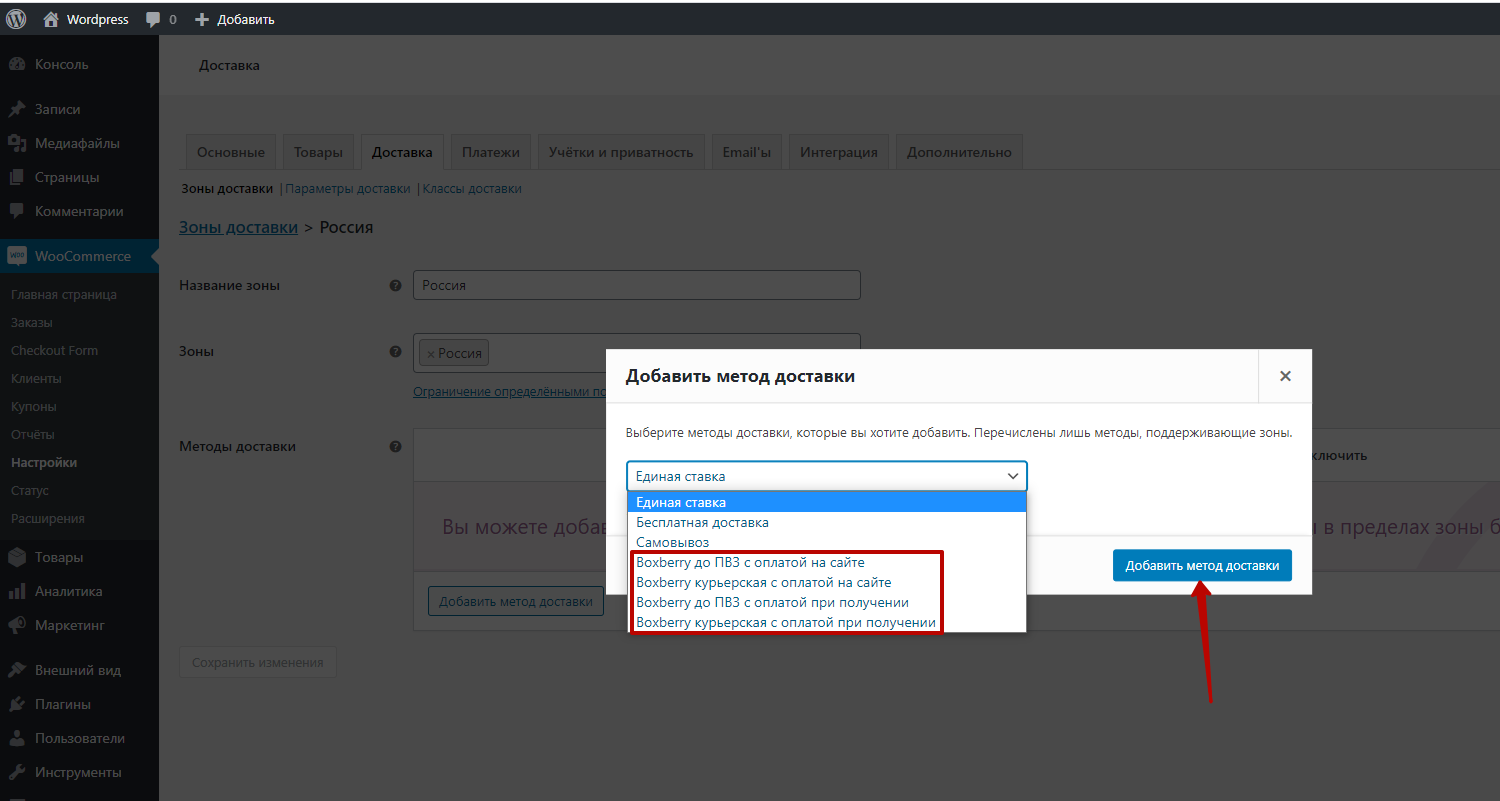Click the Маркетинг megaphone icon

[17, 625]
